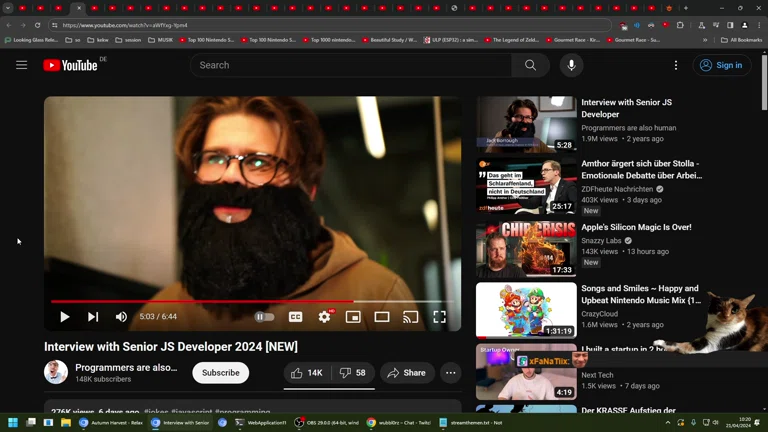Open Apple's Silicon Magic Is Over thumbnail
Viewport: 768px width, 432px height.
[526, 249]
